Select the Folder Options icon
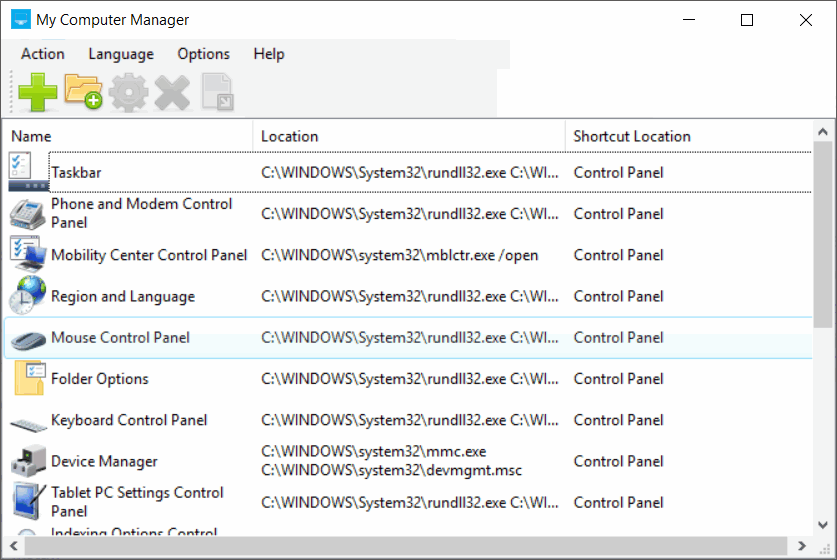The image size is (837, 560). click(x=27, y=379)
